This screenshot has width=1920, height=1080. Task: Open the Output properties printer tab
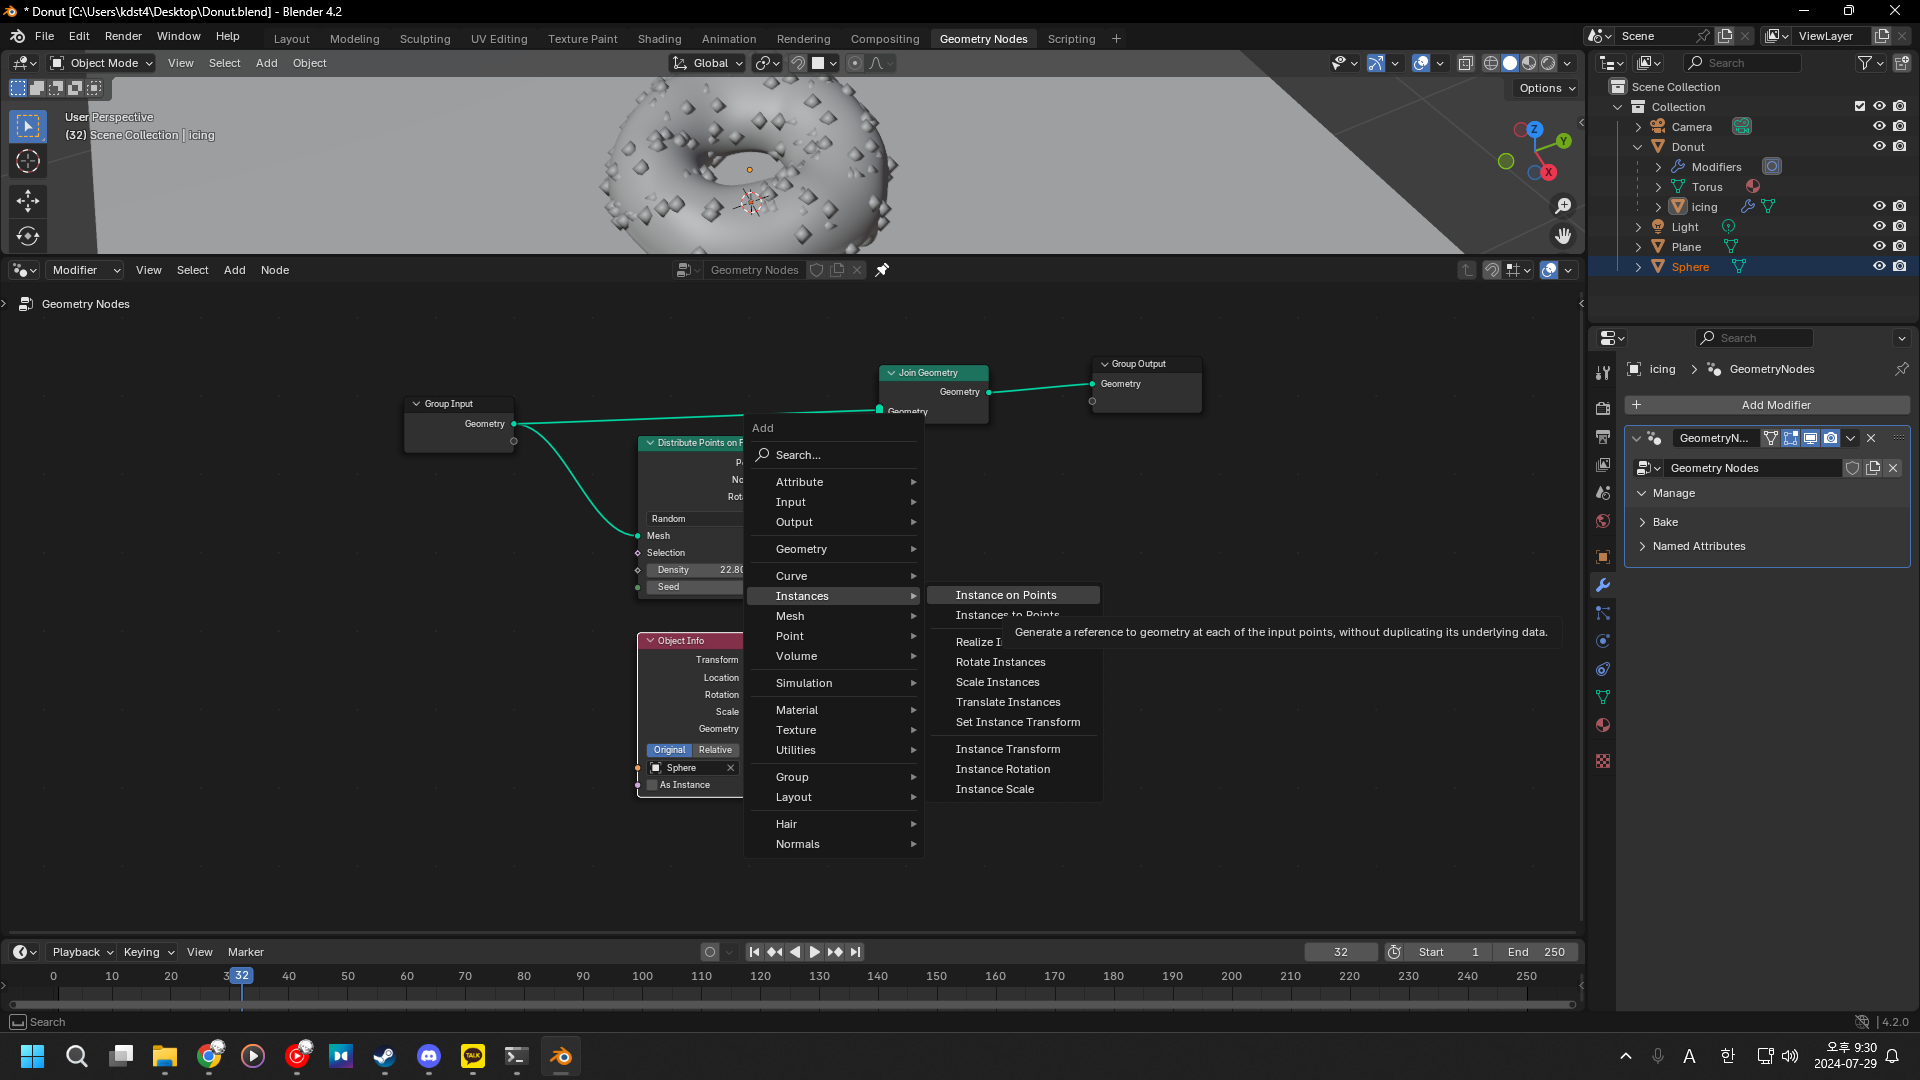(x=1603, y=437)
